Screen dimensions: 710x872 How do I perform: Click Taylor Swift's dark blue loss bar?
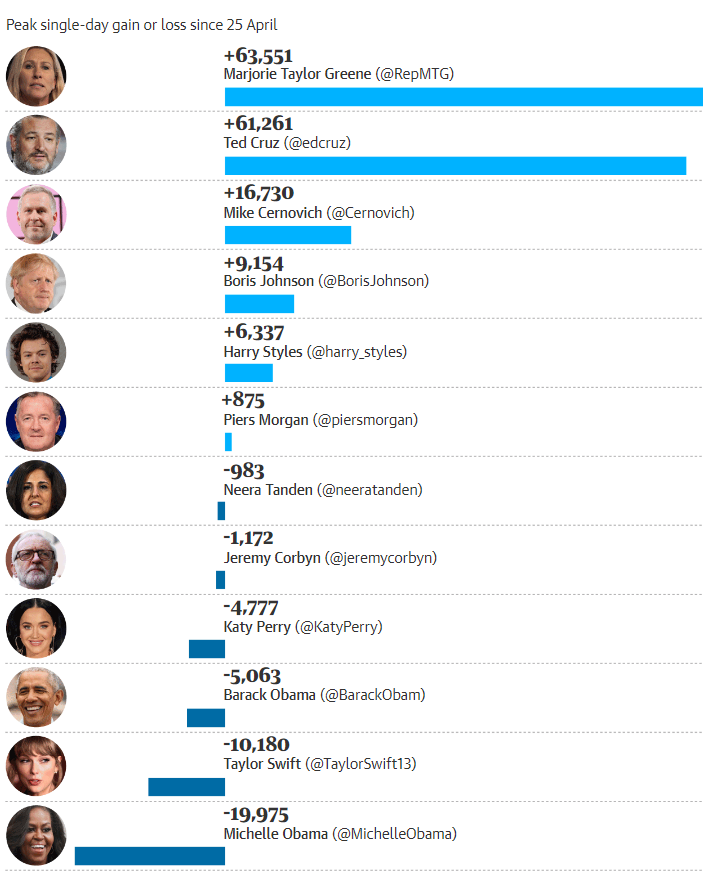tap(187, 787)
